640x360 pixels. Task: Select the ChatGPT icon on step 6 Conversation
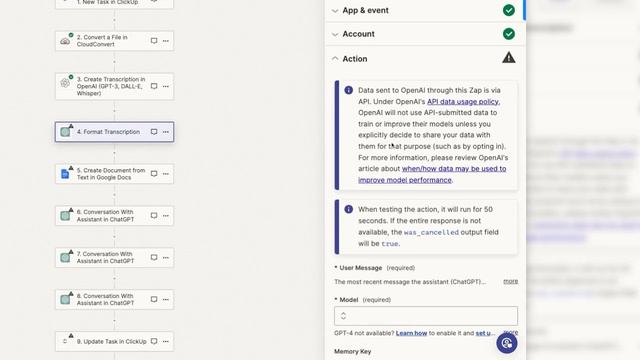(65, 216)
